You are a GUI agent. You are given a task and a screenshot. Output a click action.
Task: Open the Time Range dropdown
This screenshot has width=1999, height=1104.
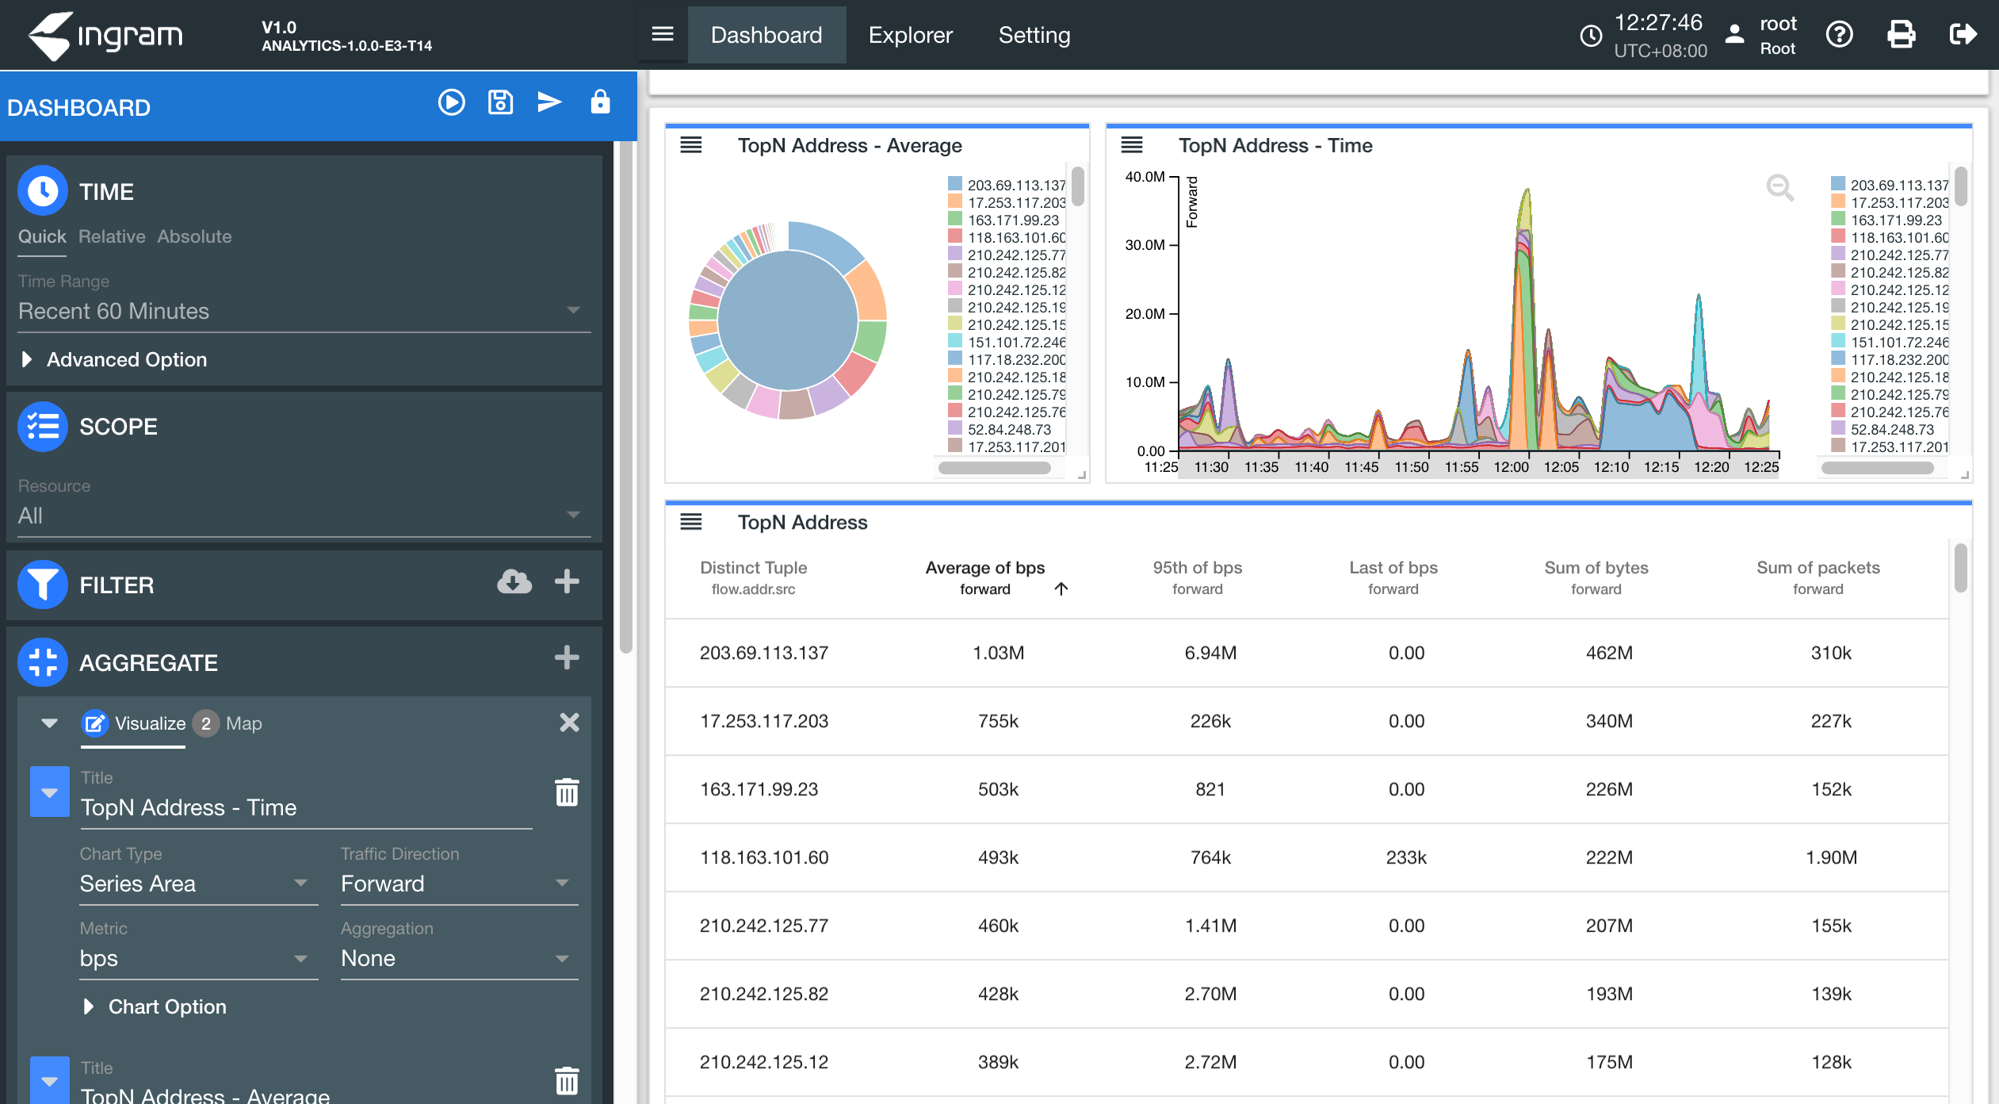tap(300, 311)
